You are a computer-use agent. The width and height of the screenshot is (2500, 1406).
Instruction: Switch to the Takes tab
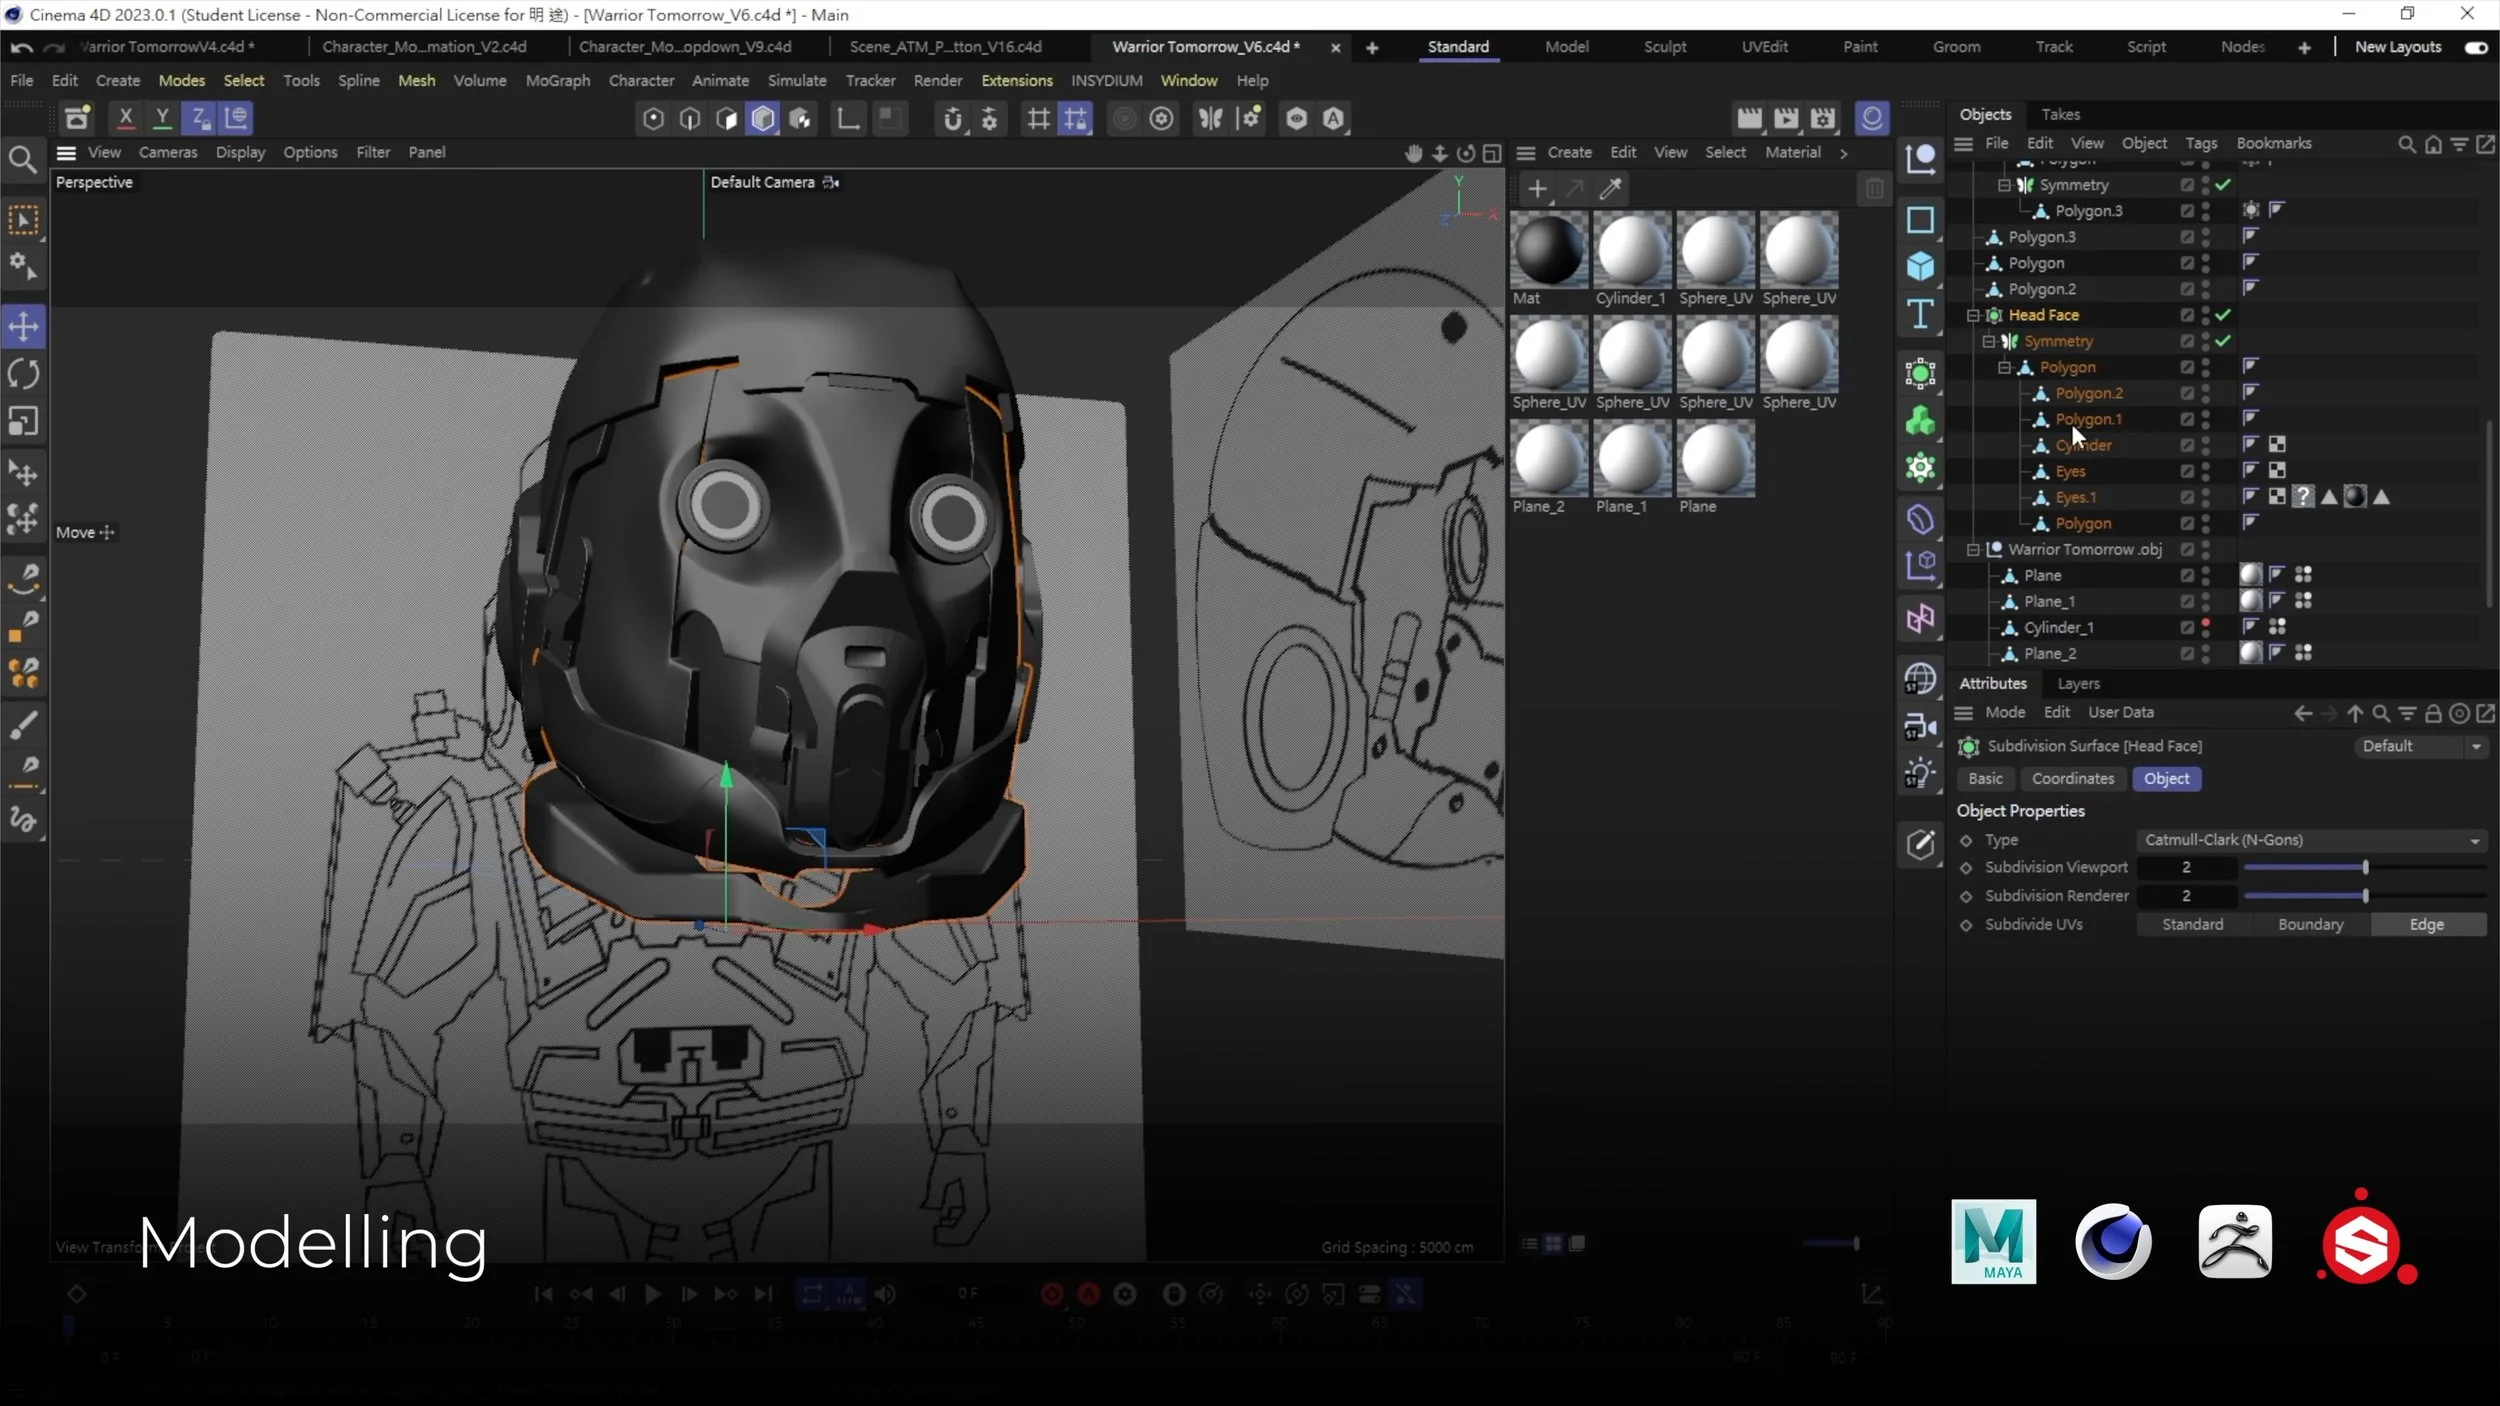pos(2060,114)
